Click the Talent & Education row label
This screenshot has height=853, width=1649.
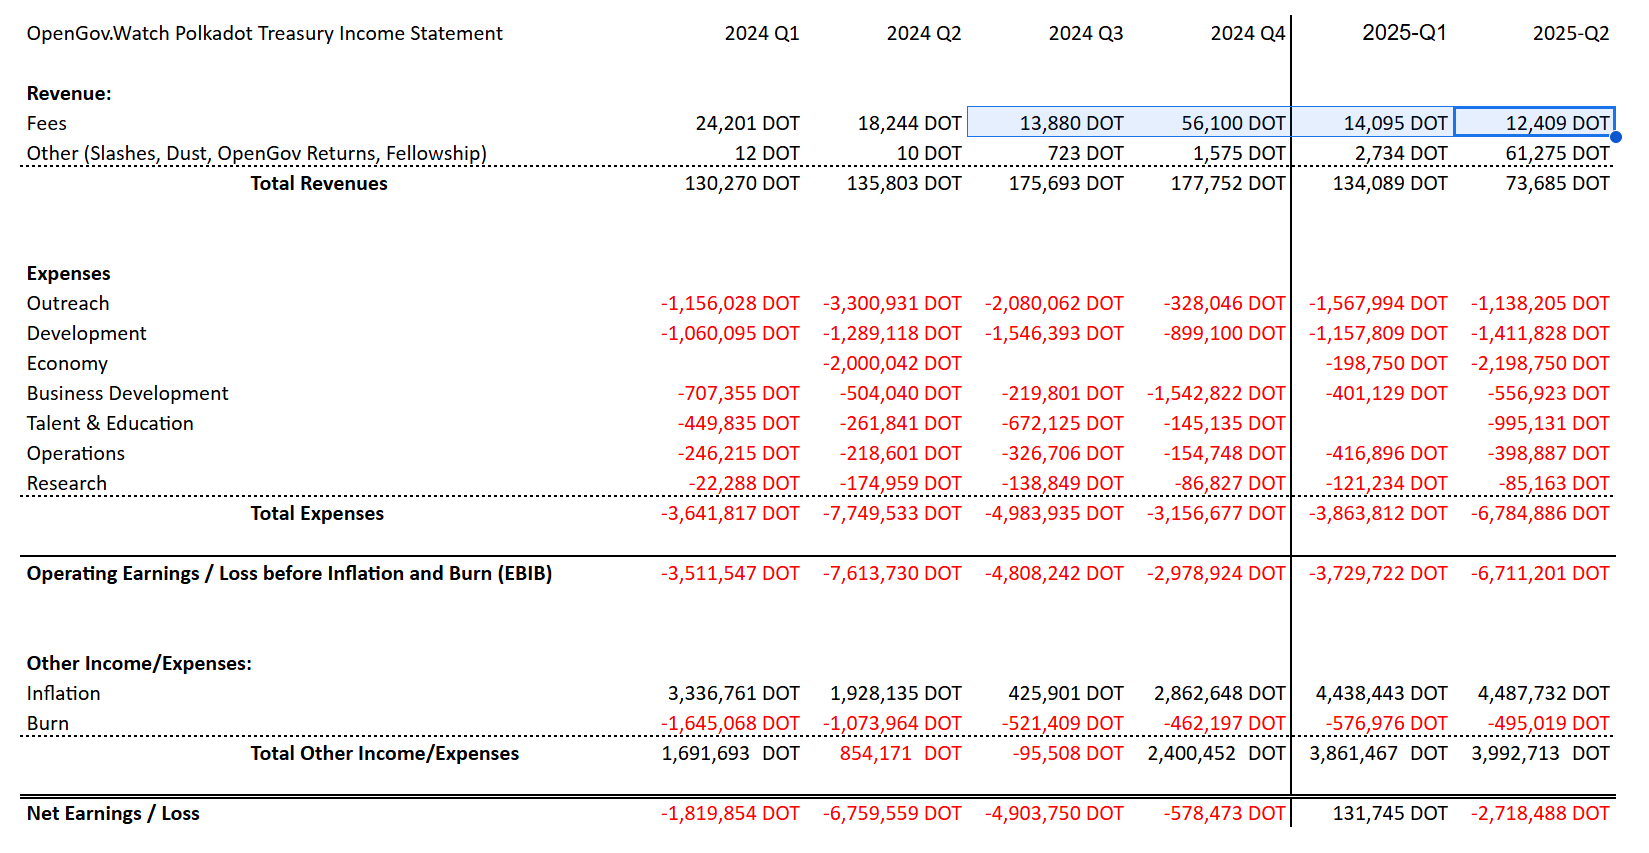[x=110, y=423]
